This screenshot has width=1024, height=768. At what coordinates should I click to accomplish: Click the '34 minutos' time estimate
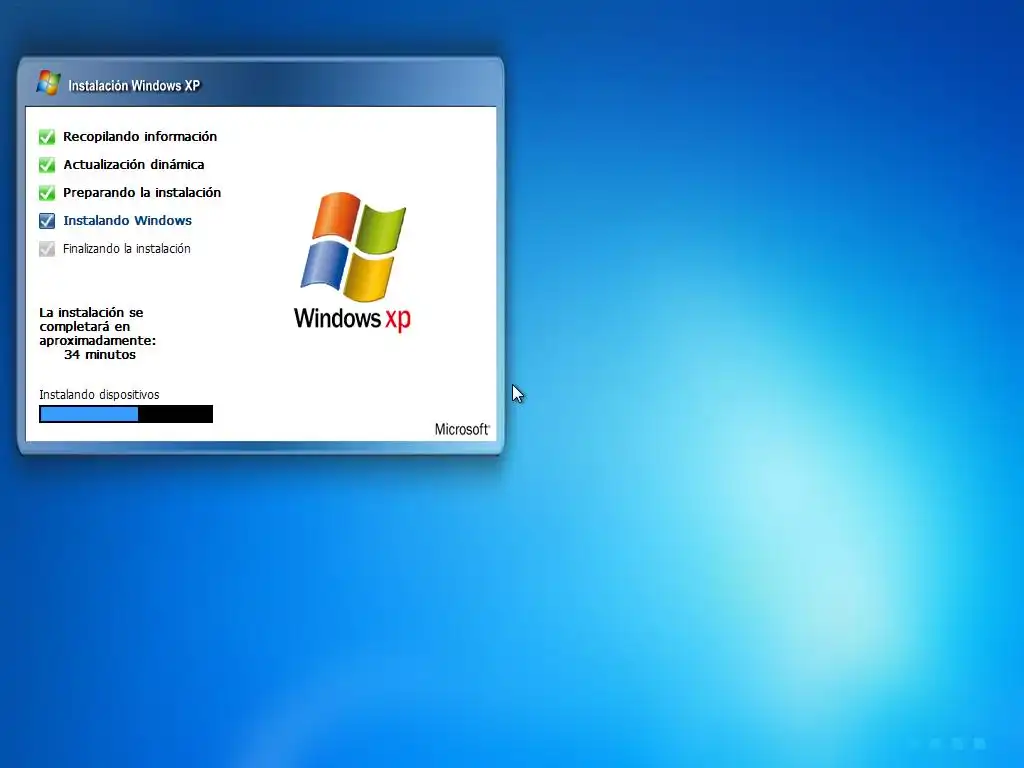pyautogui.click(x=100, y=355)
